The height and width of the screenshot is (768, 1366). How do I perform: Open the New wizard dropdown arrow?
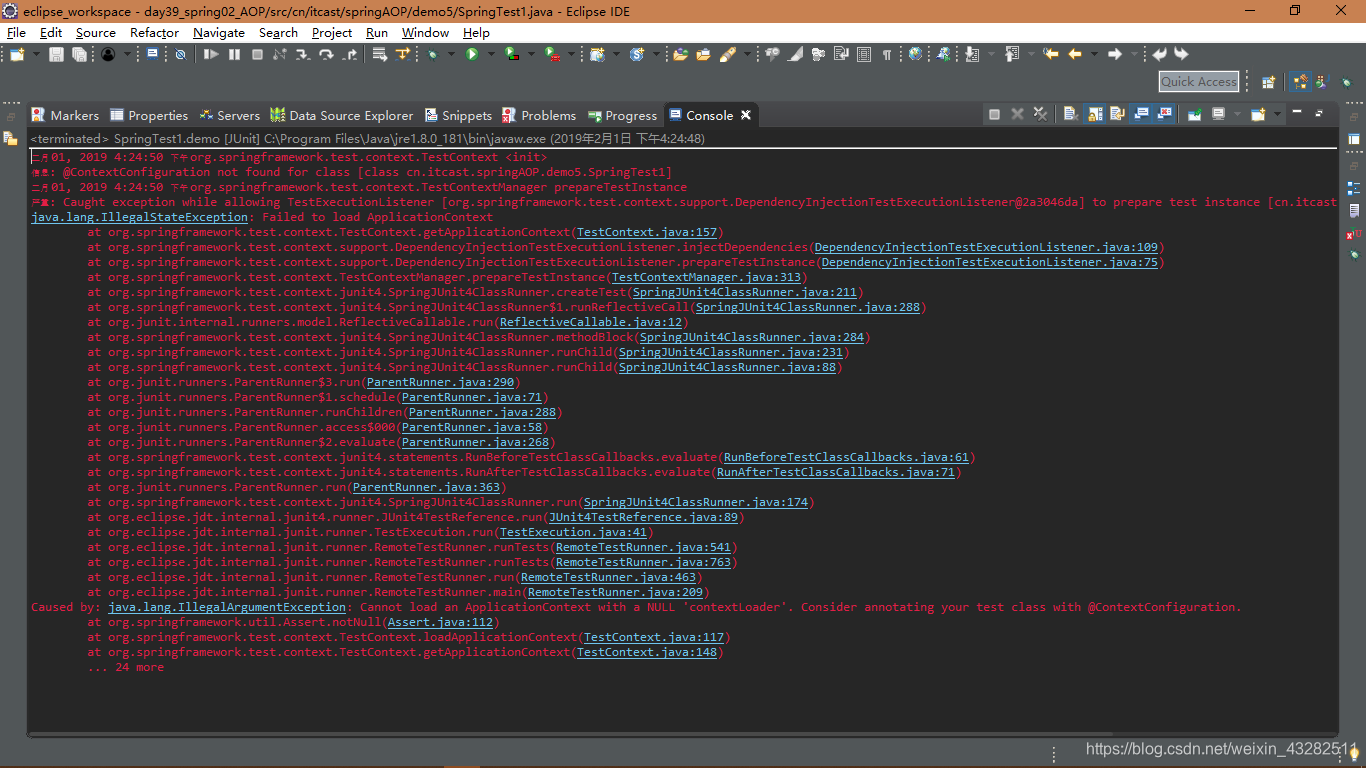tap(36, 54)
